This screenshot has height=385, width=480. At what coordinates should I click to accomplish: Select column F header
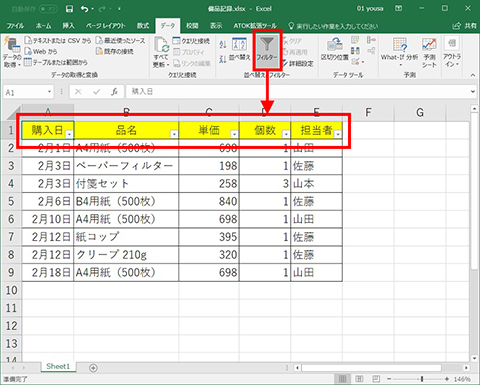[x=368, y=112]
